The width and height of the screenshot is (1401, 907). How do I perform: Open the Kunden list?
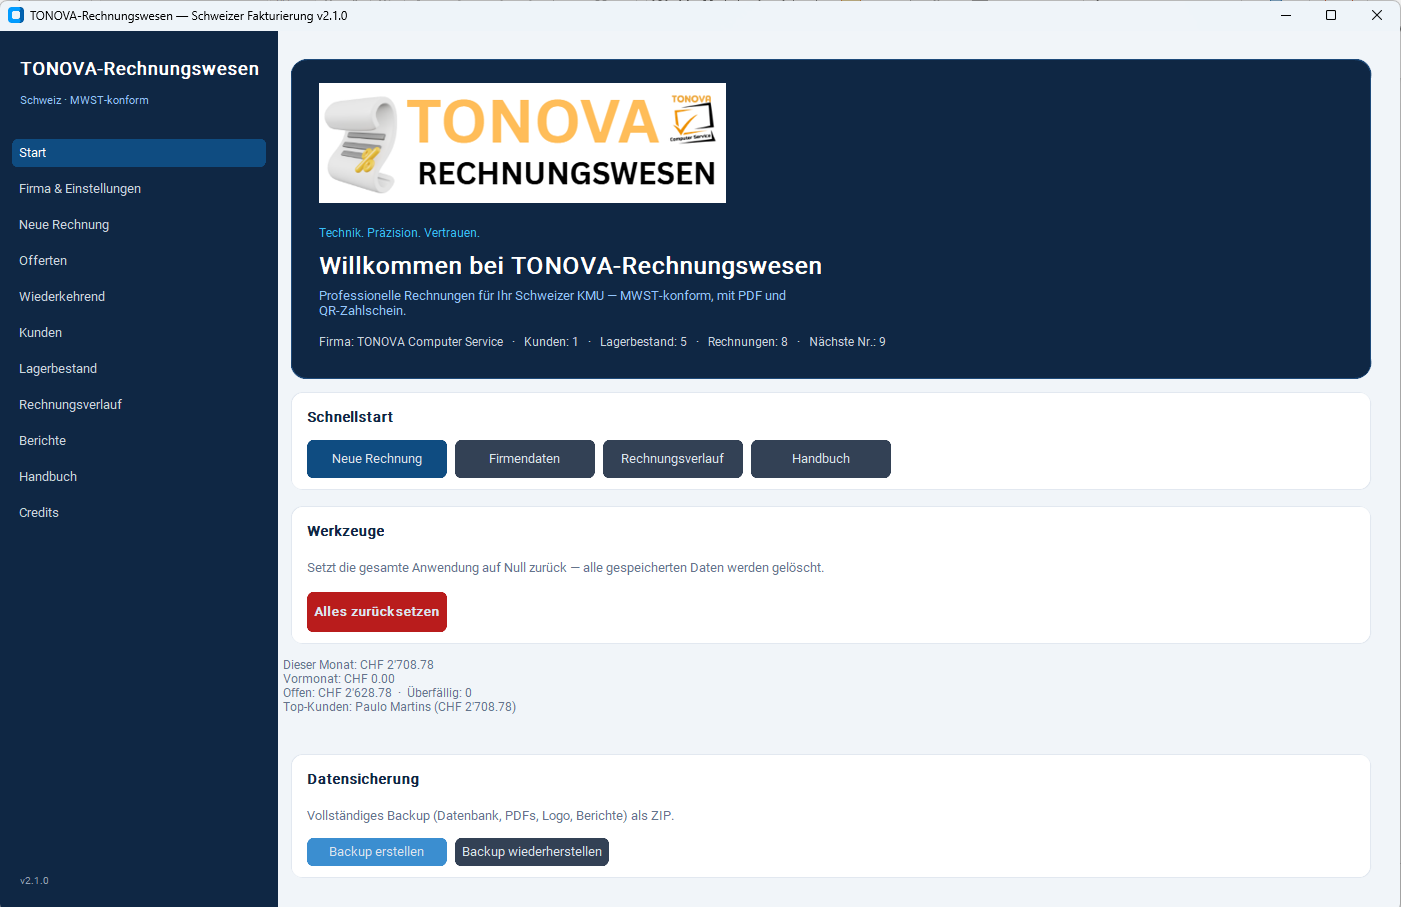pyautogui.click(x=139, y=333)
